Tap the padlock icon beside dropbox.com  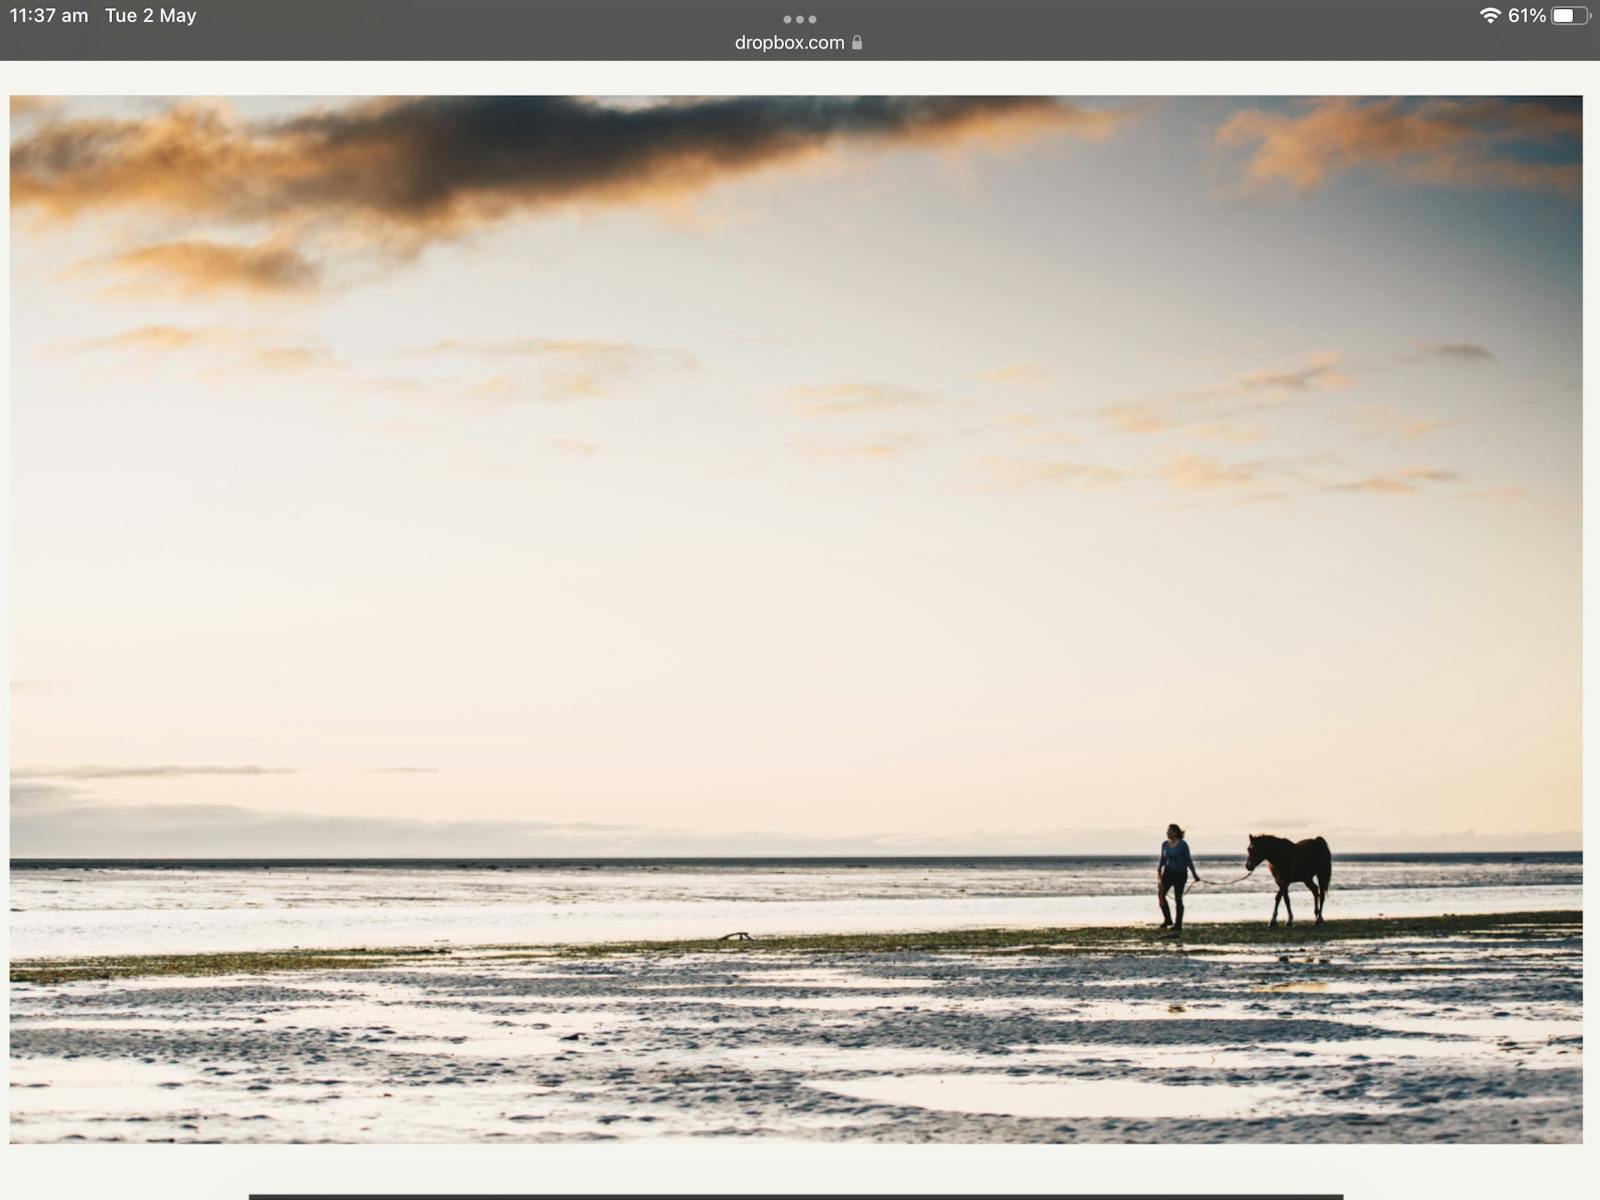[x=857, y=43]
